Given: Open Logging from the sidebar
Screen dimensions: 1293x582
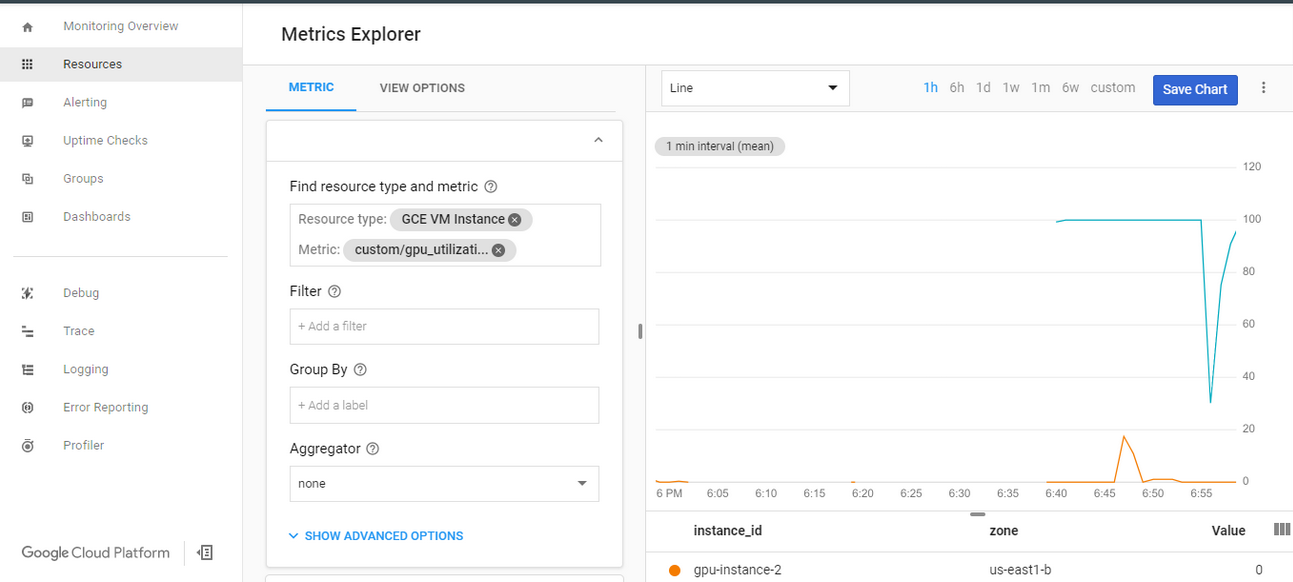Looking at the screenshot, I should pyautogui.click(x=85, y=368).
